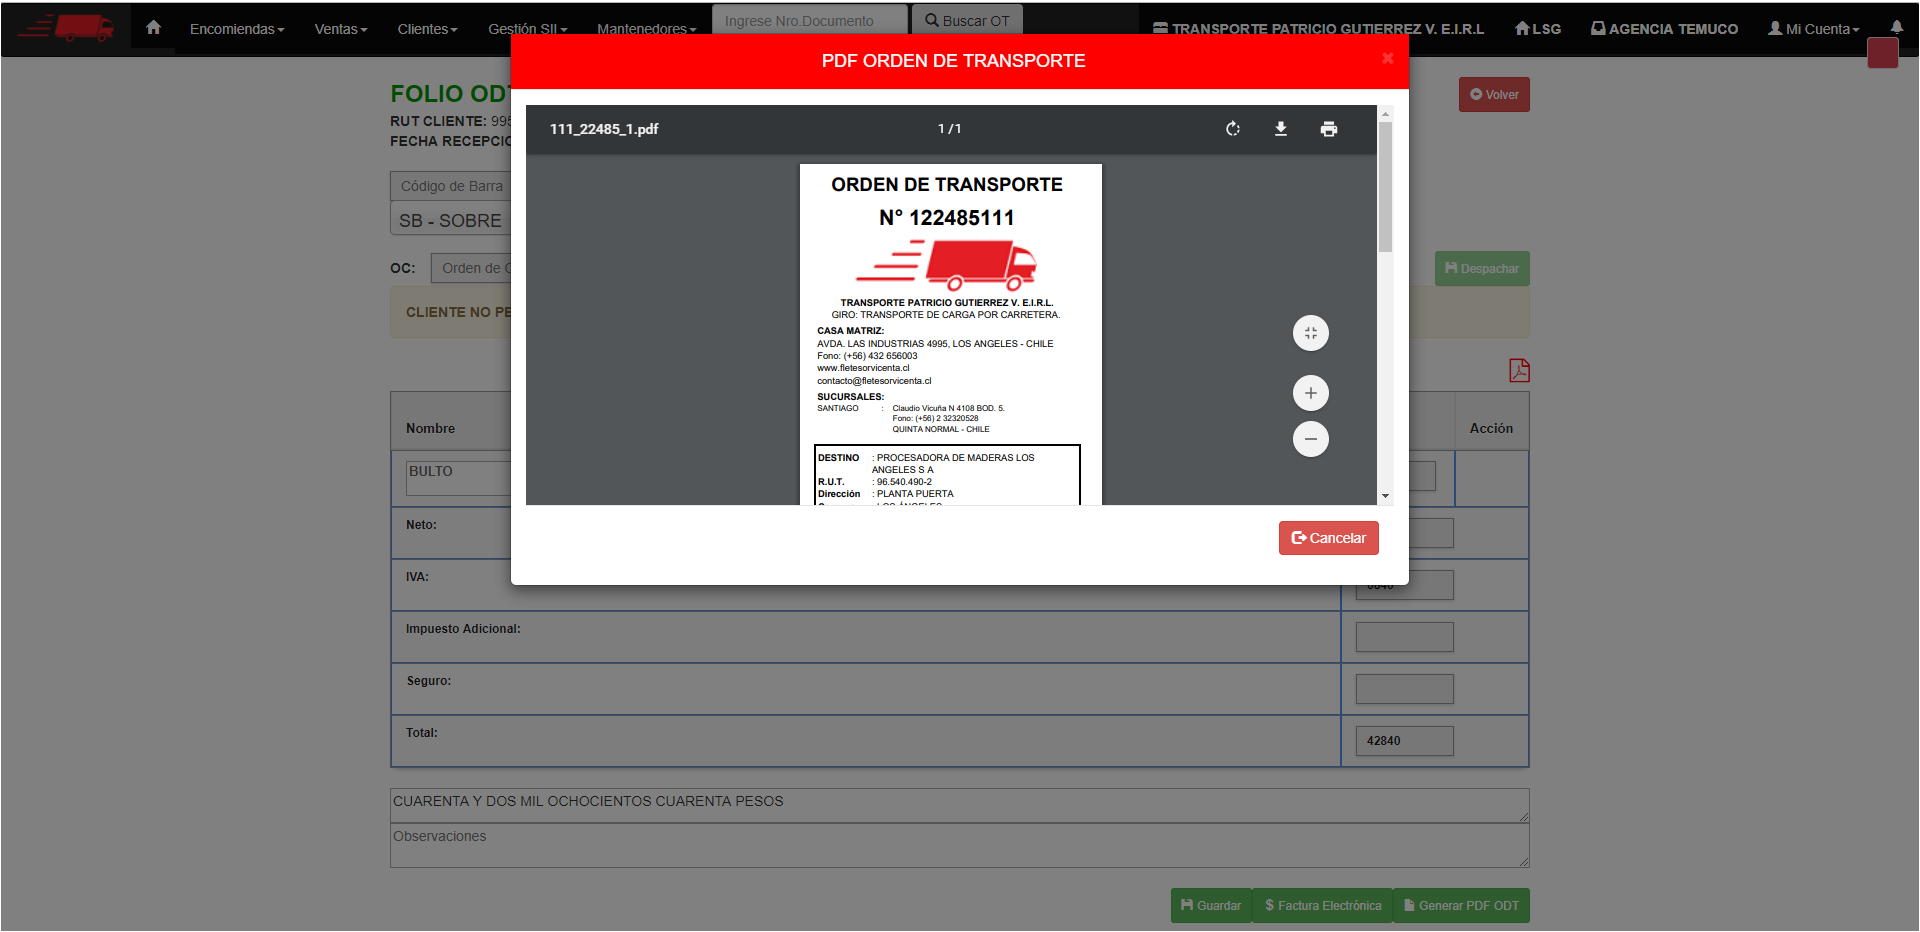Click the page indicator 1 / 1

[949, 129]
